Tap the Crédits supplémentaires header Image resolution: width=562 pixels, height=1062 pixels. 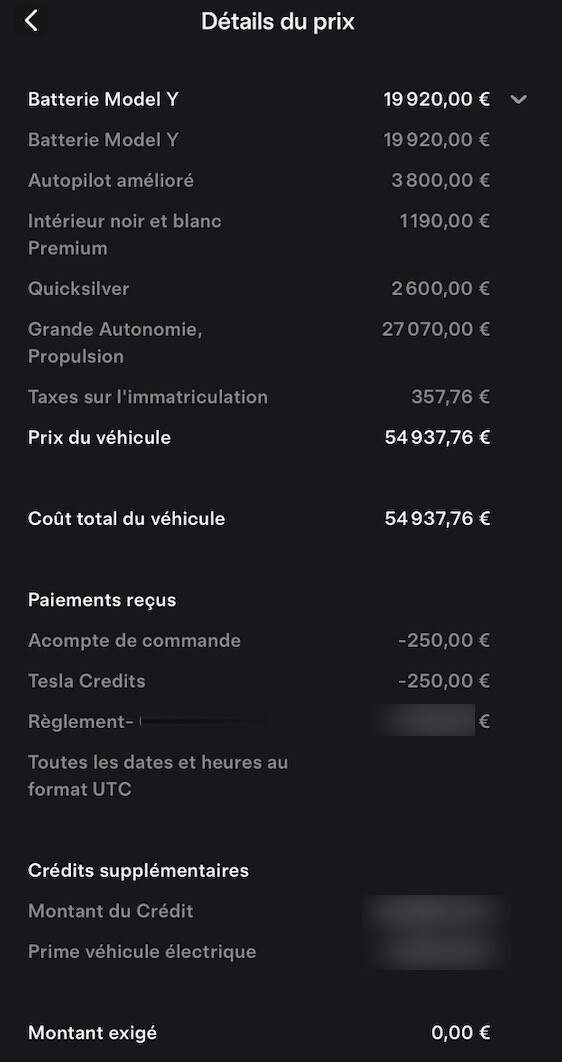tap(138, 870)
